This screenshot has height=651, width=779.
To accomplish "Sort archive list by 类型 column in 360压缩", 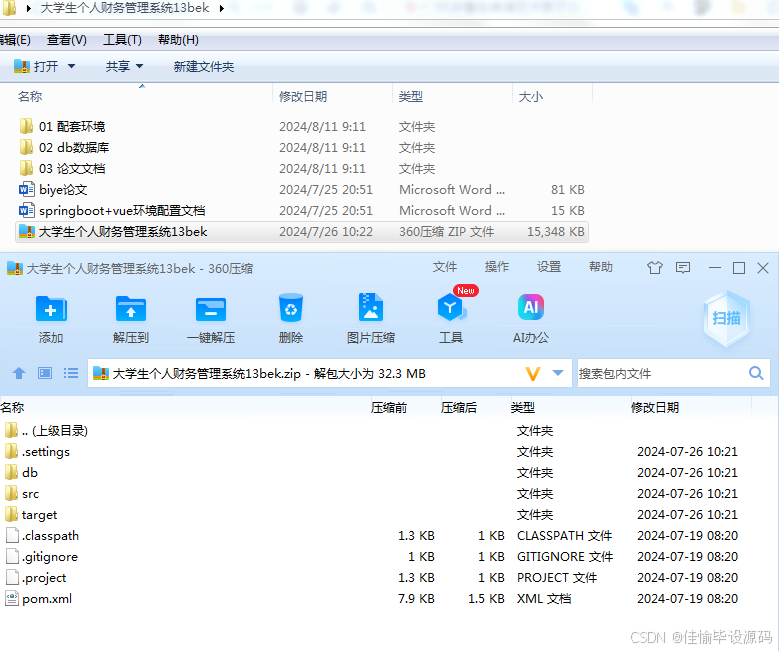I will click(x=523, y=407).
